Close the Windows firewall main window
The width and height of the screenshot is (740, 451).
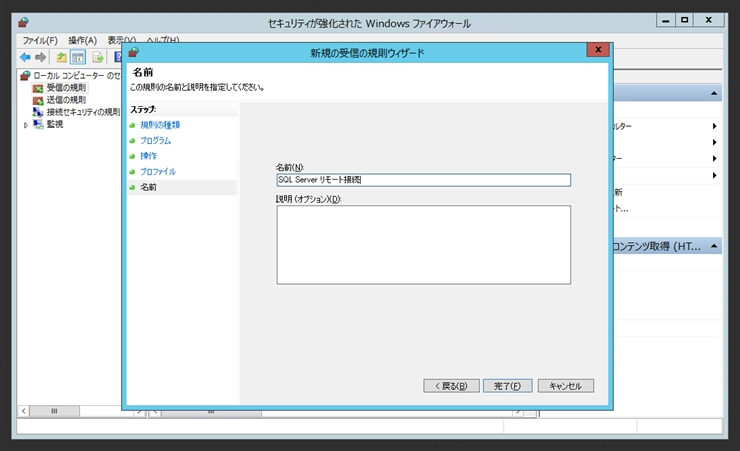tap(708, 20)
